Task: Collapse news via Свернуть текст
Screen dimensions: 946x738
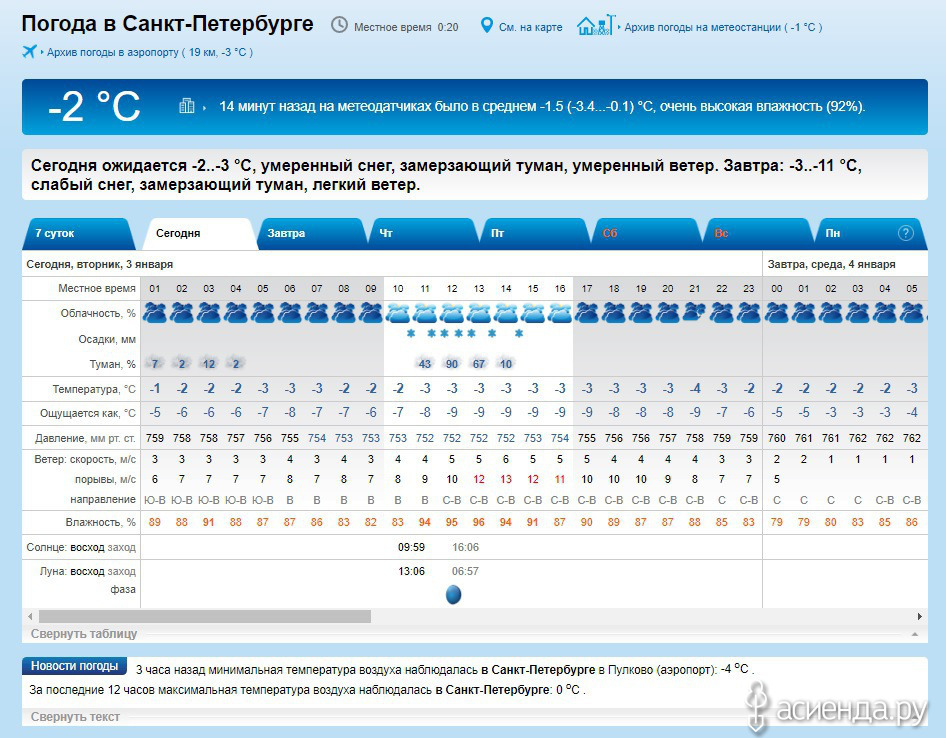Action: [x=75, y=717]
